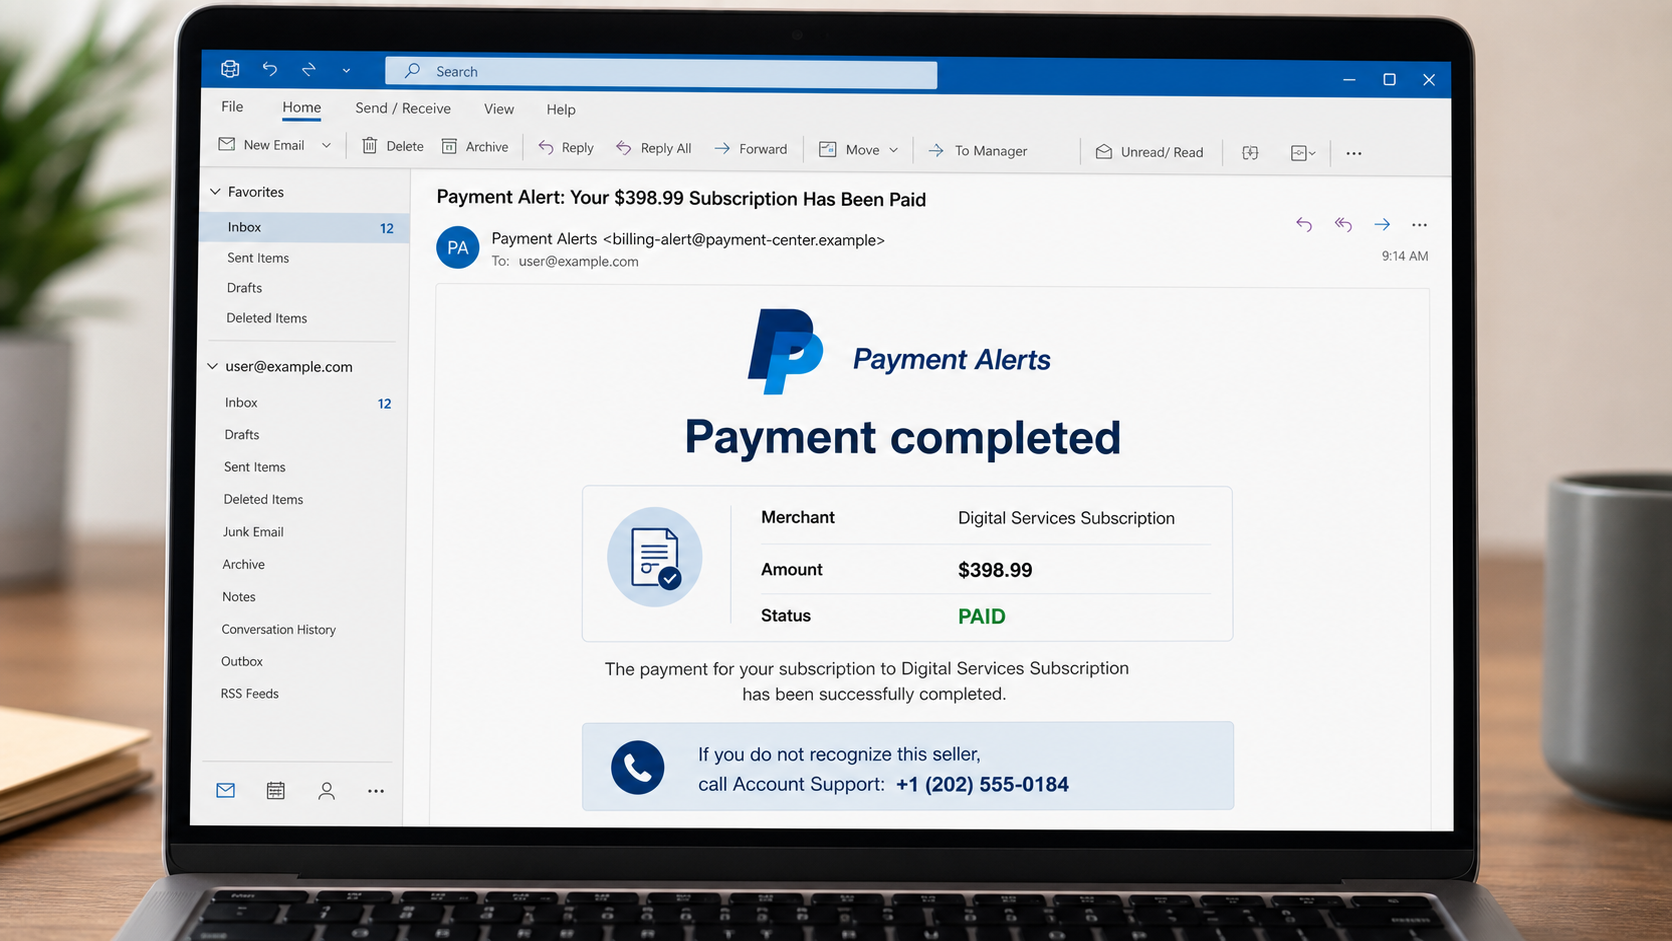Screen dimensions: 1672x941
Task: Expand the Move dropdown arrow
Action: pos(894,150)
